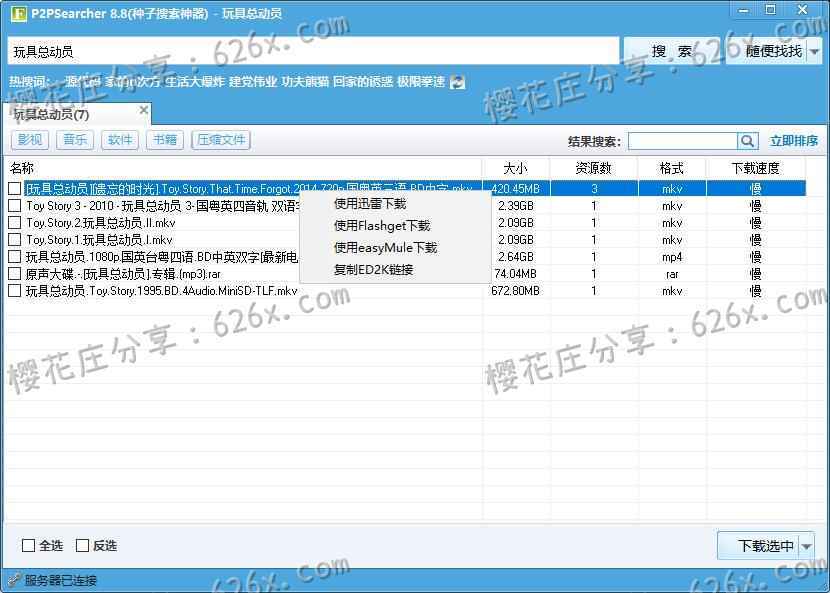Expand the 下载选中 dropdown arrow
830x593 pixels.
pos(806,546)
